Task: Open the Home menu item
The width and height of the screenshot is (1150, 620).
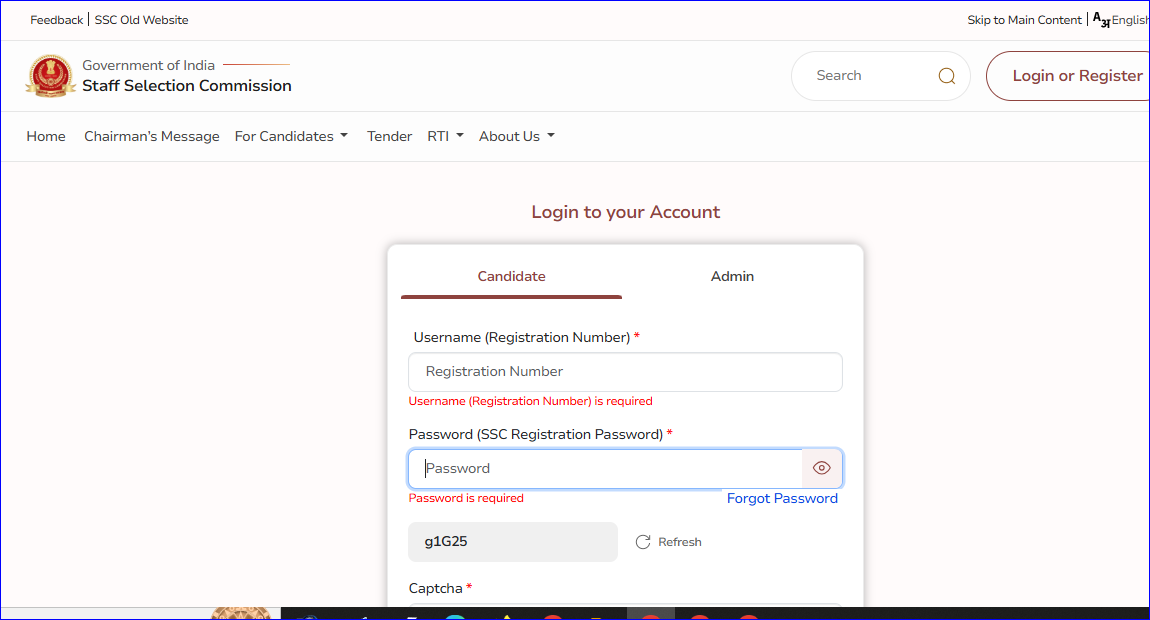Action: [46, 136]
